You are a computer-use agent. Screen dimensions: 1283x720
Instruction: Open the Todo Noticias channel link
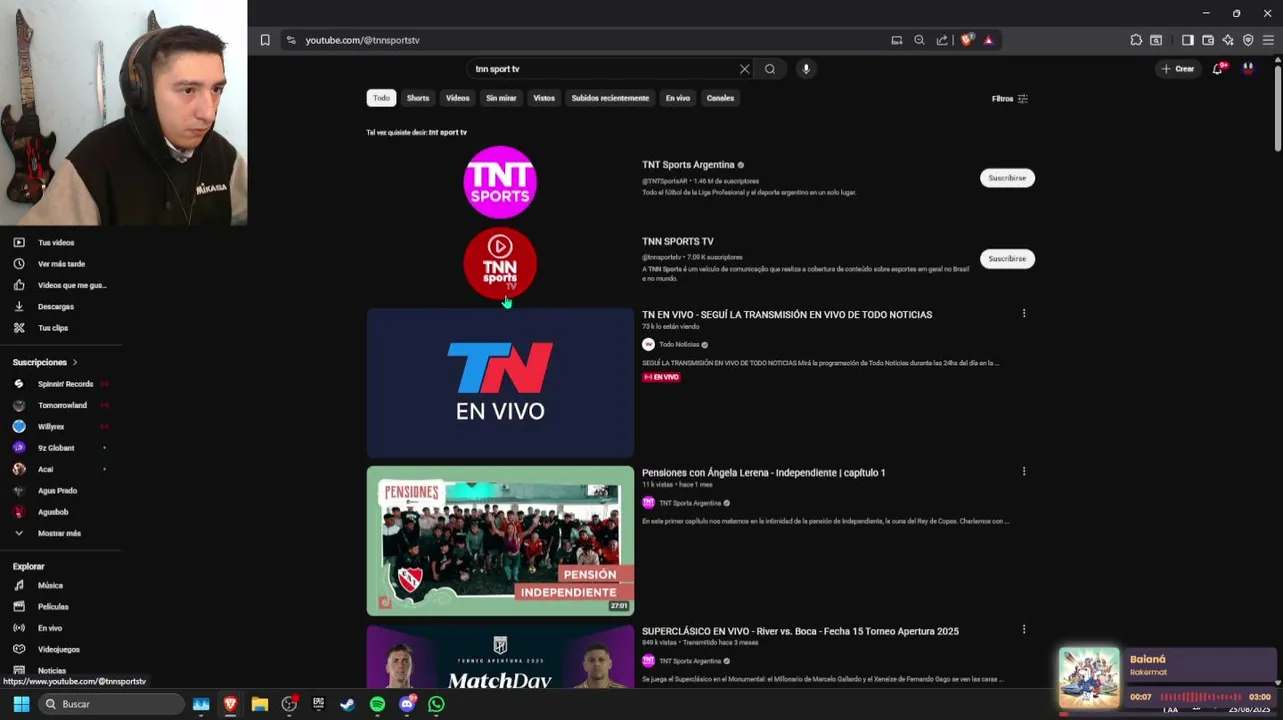pyautogui.click(x=679, y=345)
